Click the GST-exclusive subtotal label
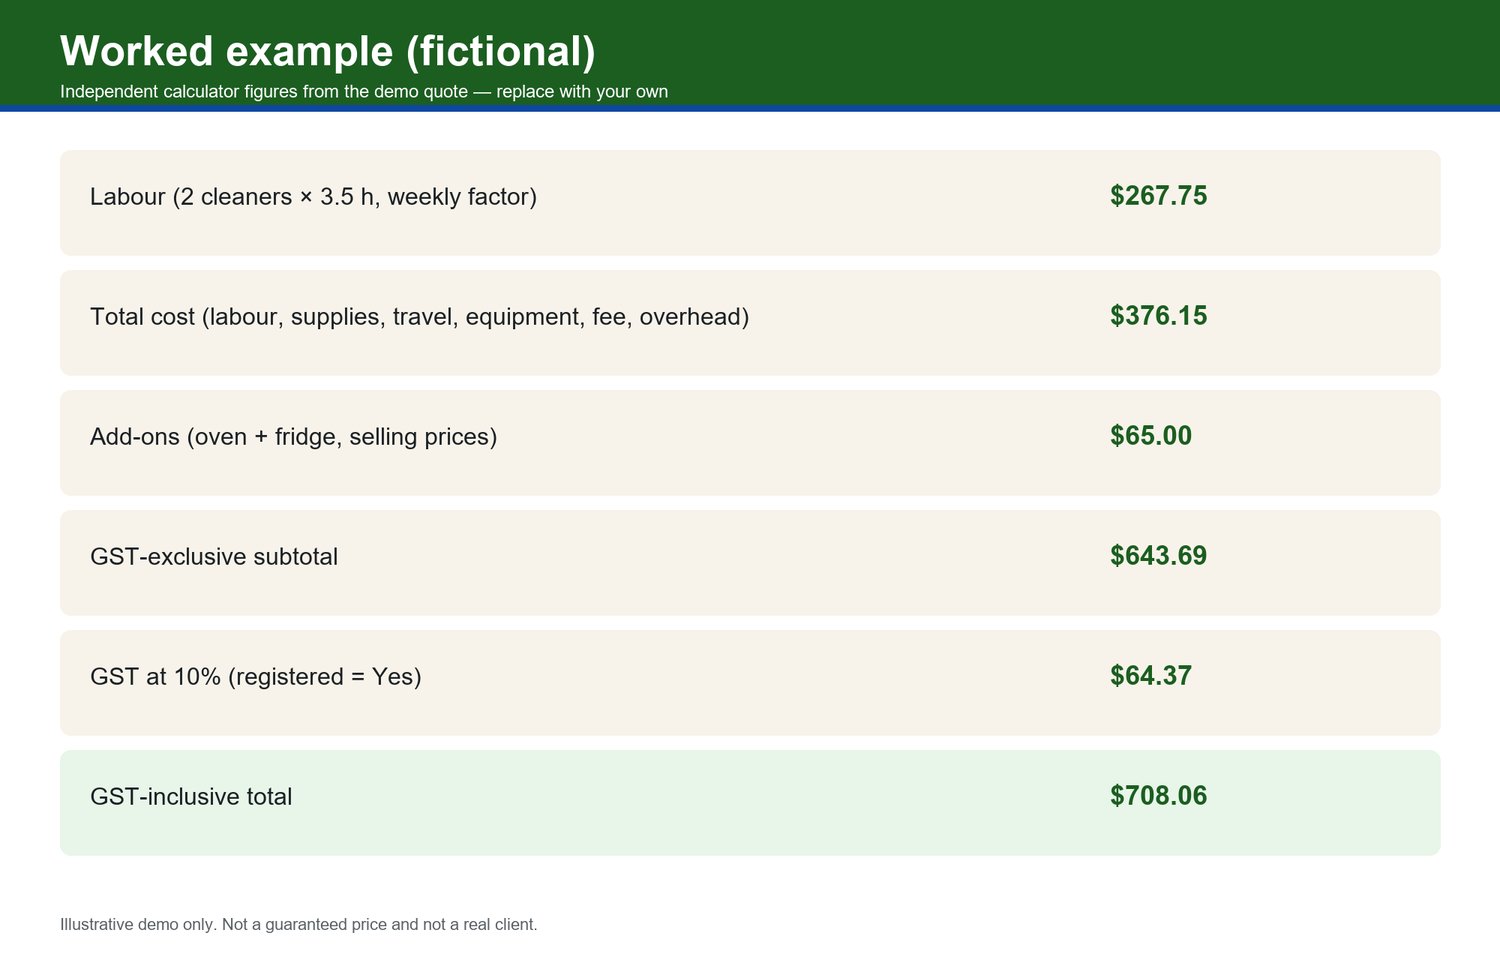1500x978 pixels. (214, 557)
